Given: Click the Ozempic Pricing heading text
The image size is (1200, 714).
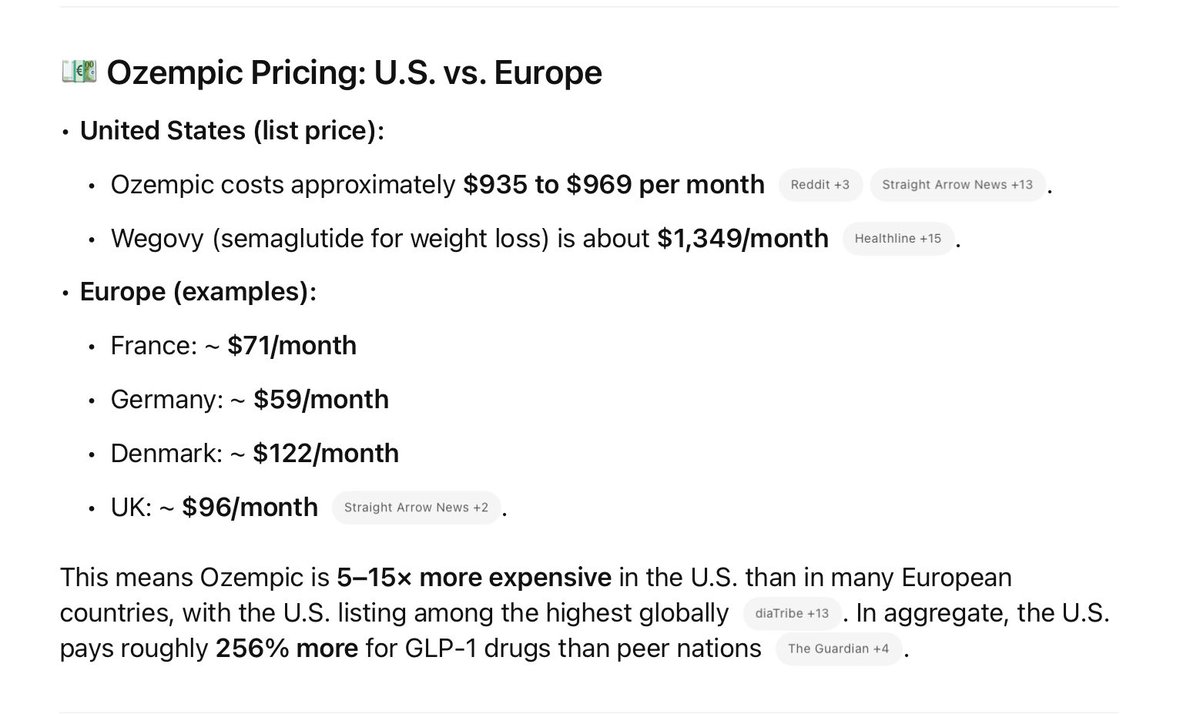Looking at the screenshot, I should coord(354,72).
